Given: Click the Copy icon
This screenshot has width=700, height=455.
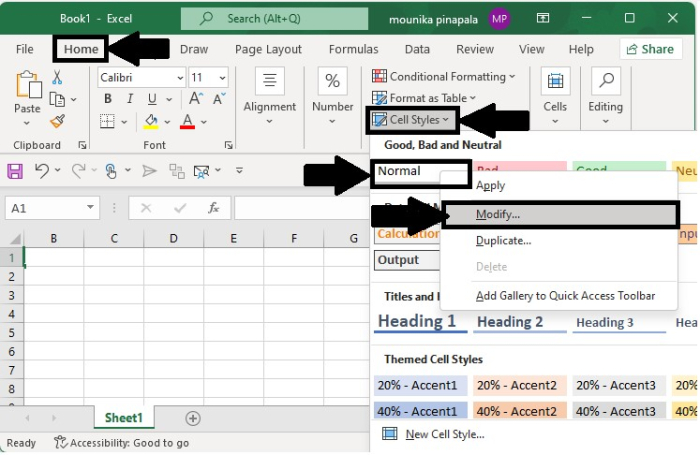Looking at the screenshot, I should [x=57, y=99].
